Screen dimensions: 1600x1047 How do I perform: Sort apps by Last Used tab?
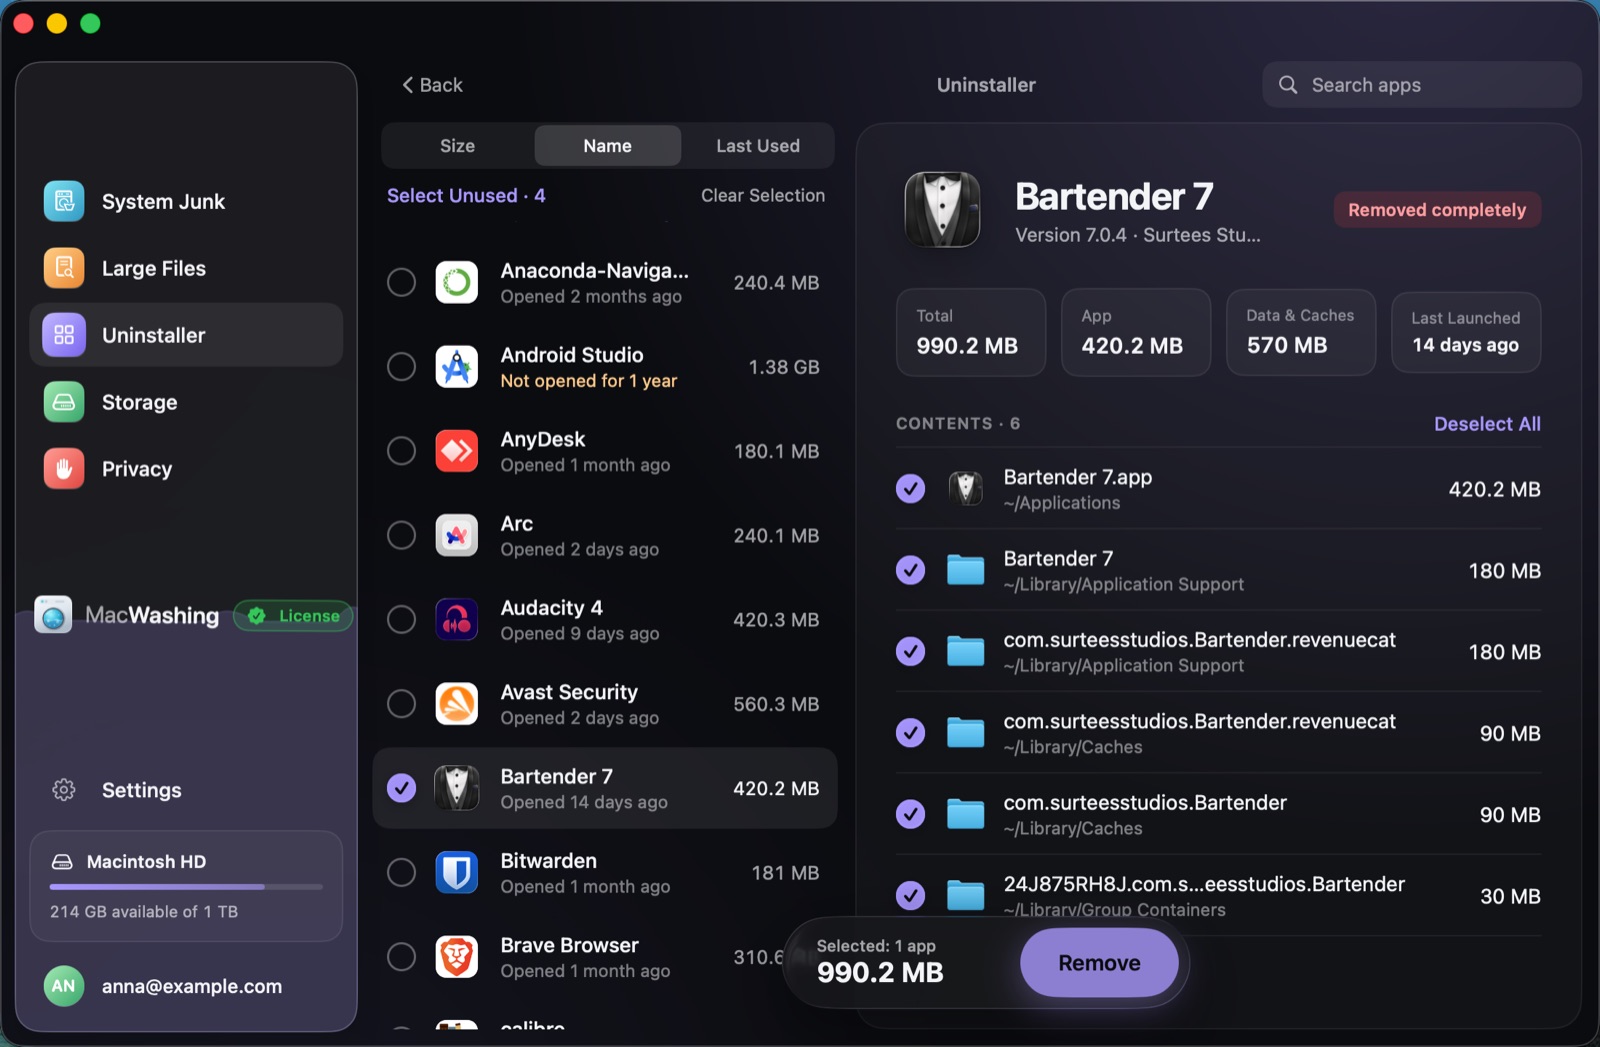click(758, 146)
